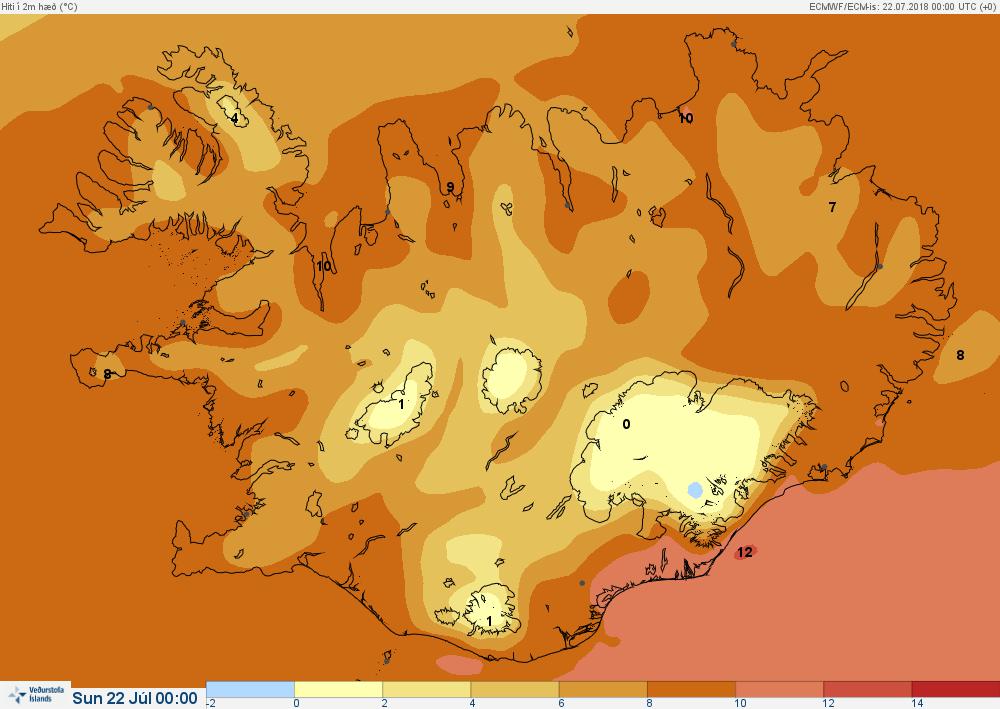Click the 7 temperature label in the east
Image resolution: width=1000 pixels, height=709 pixels.
point(832,207)
